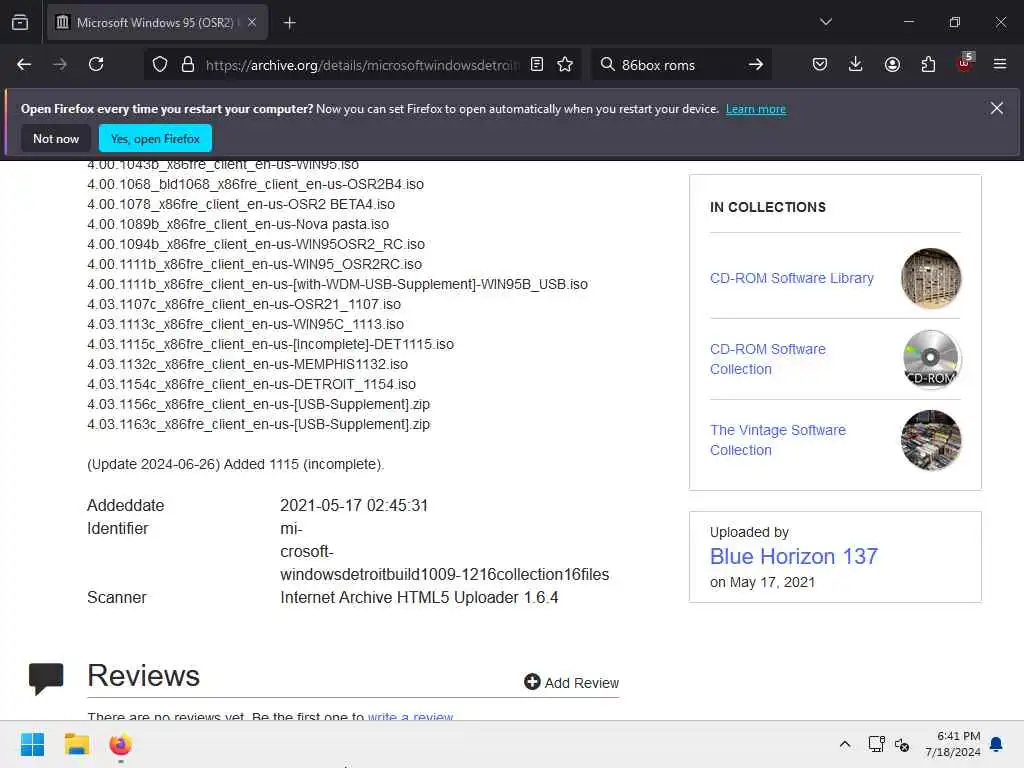Select text 4.03.1107c OSR21_1107.iso line

click(244, 304)
